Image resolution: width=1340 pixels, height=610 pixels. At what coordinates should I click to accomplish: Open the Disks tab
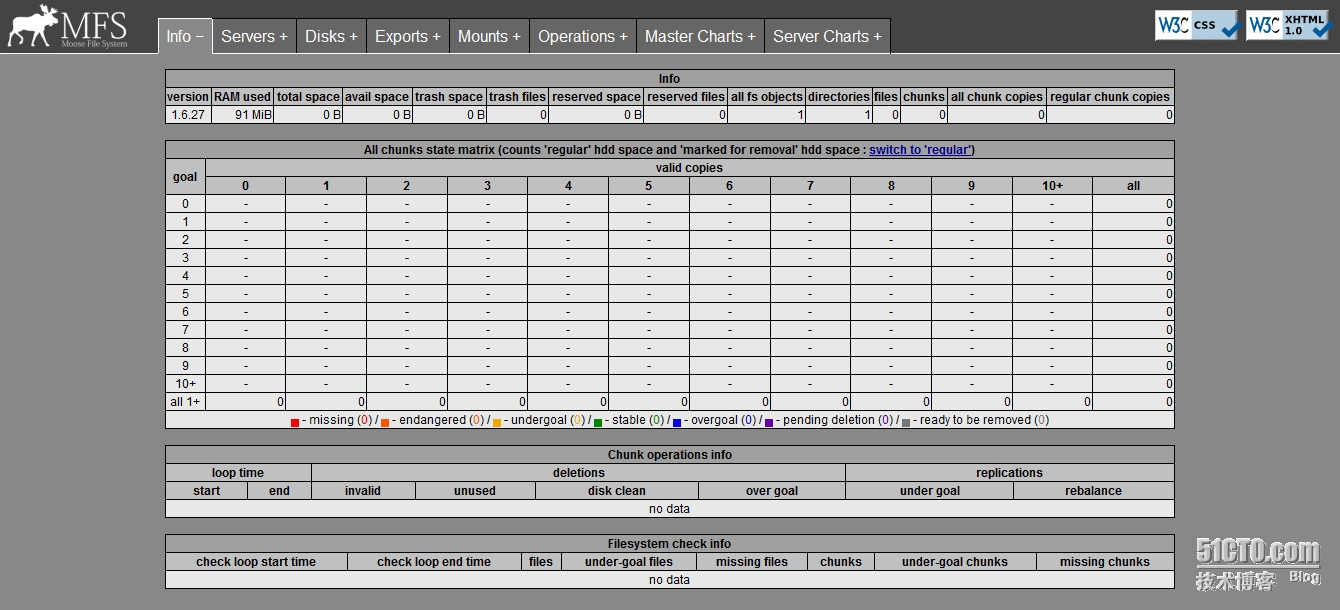tap(331, 36)
